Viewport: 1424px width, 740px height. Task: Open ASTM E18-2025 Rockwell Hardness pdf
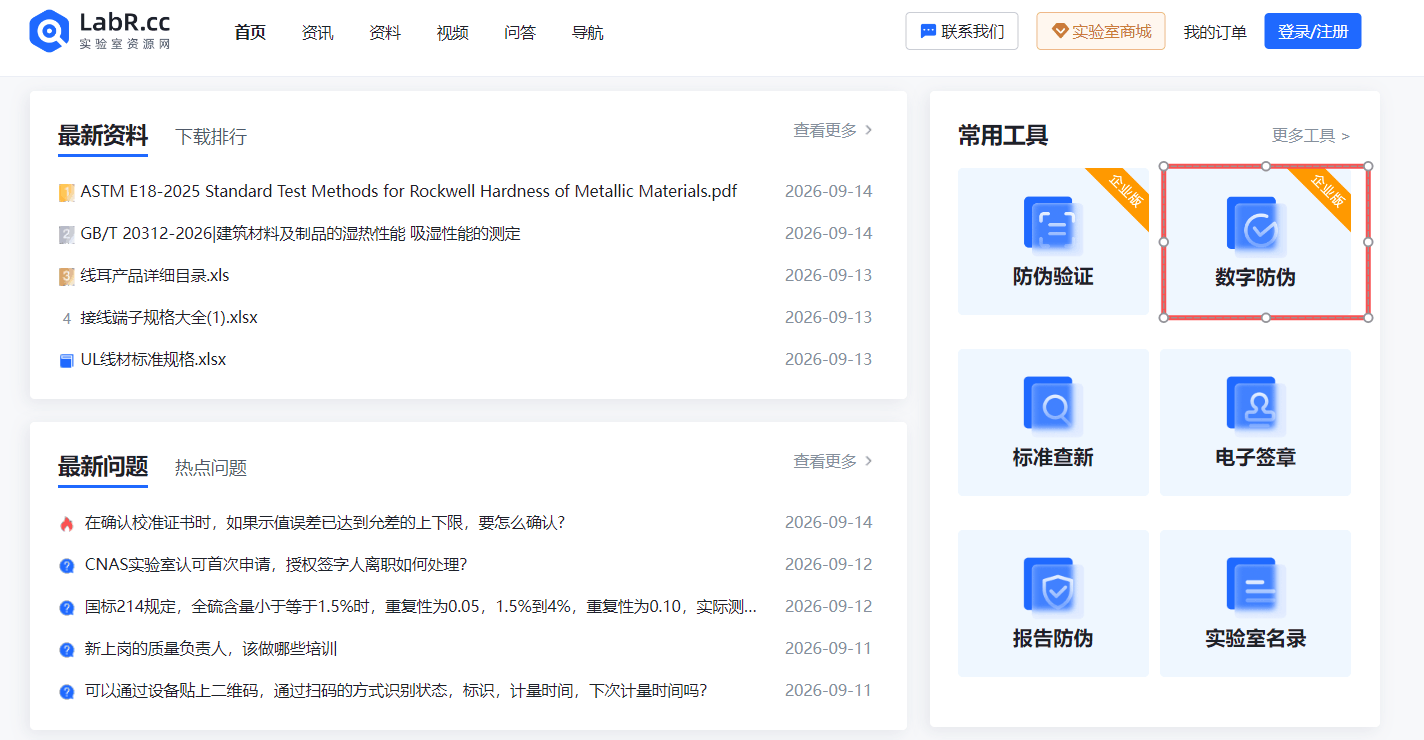click(x=409, y=191)
